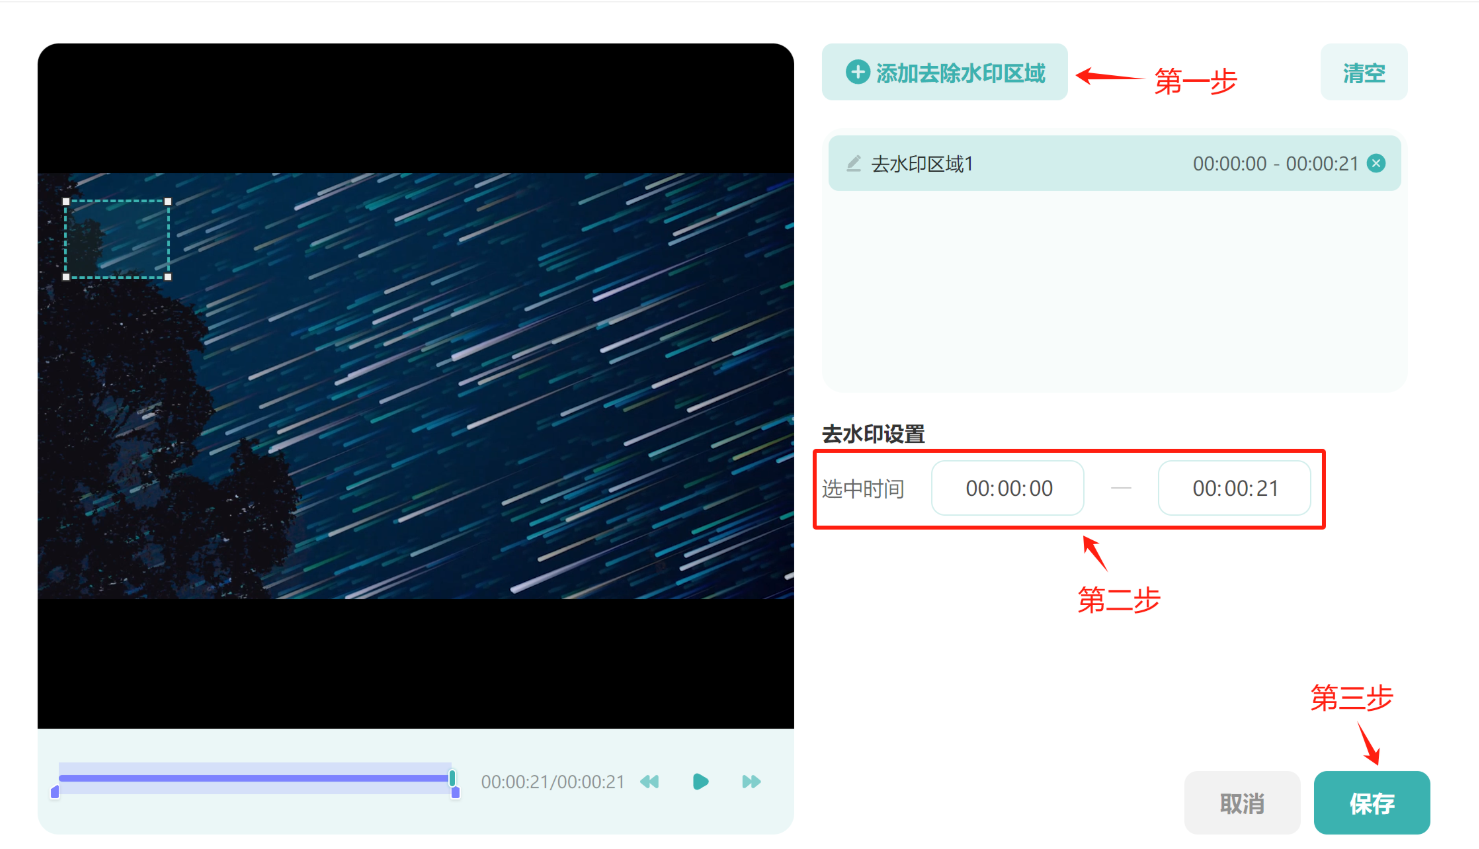Click the top-left handle of the selection box
This screenshot has height=849, width=1479.
(x=66, y=201)
